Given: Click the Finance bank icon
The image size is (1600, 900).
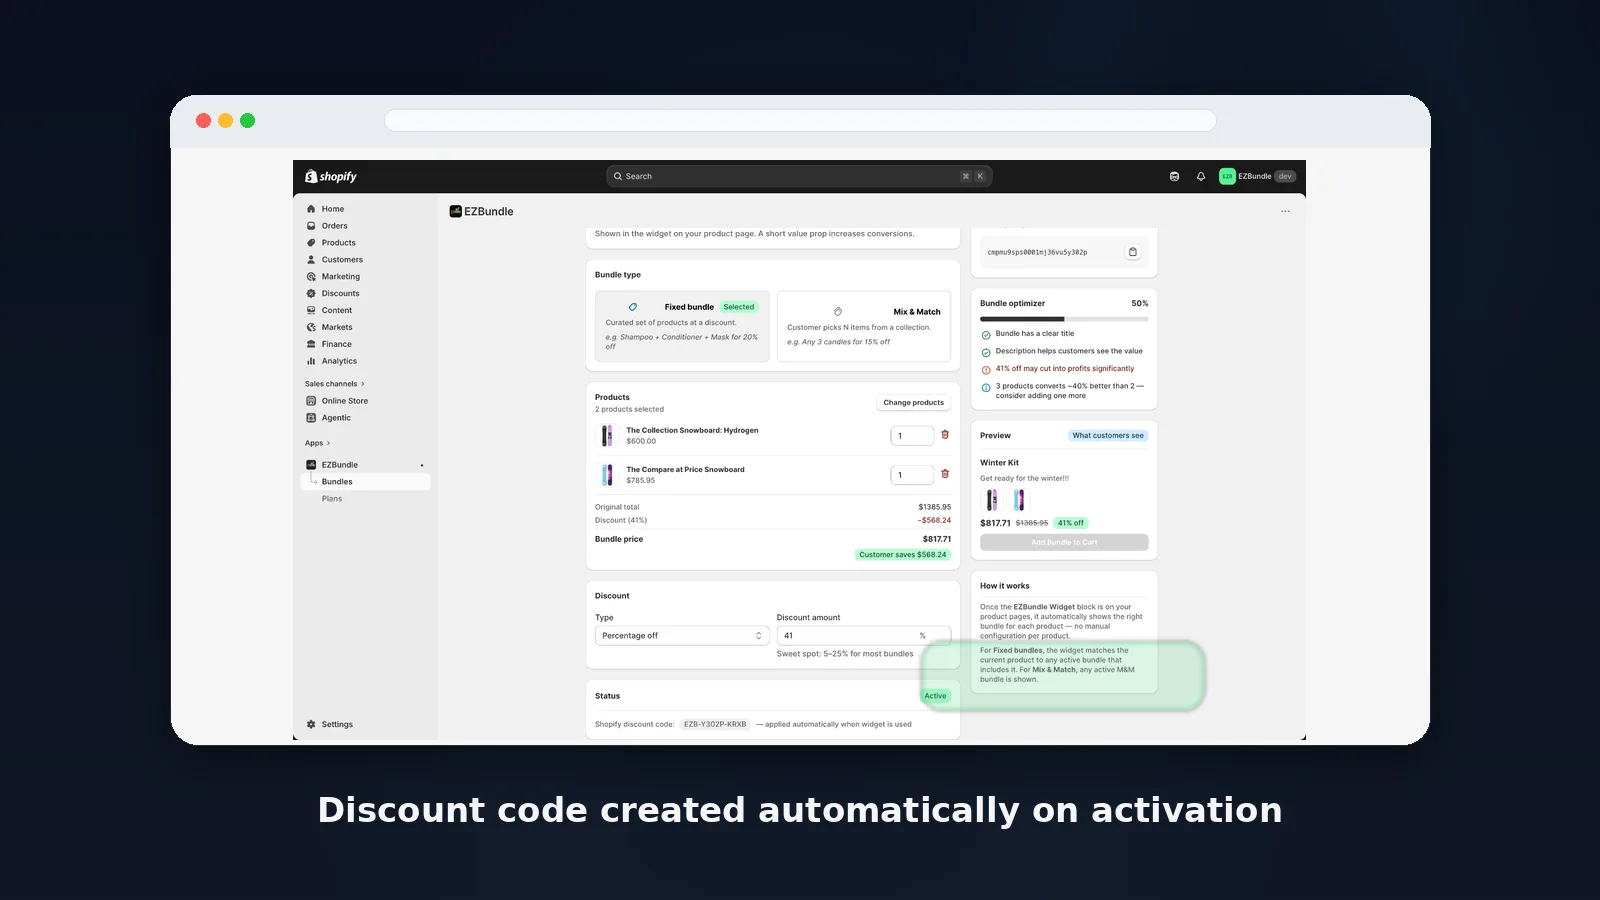Looking at the screenshot, I should pos(311,344).
